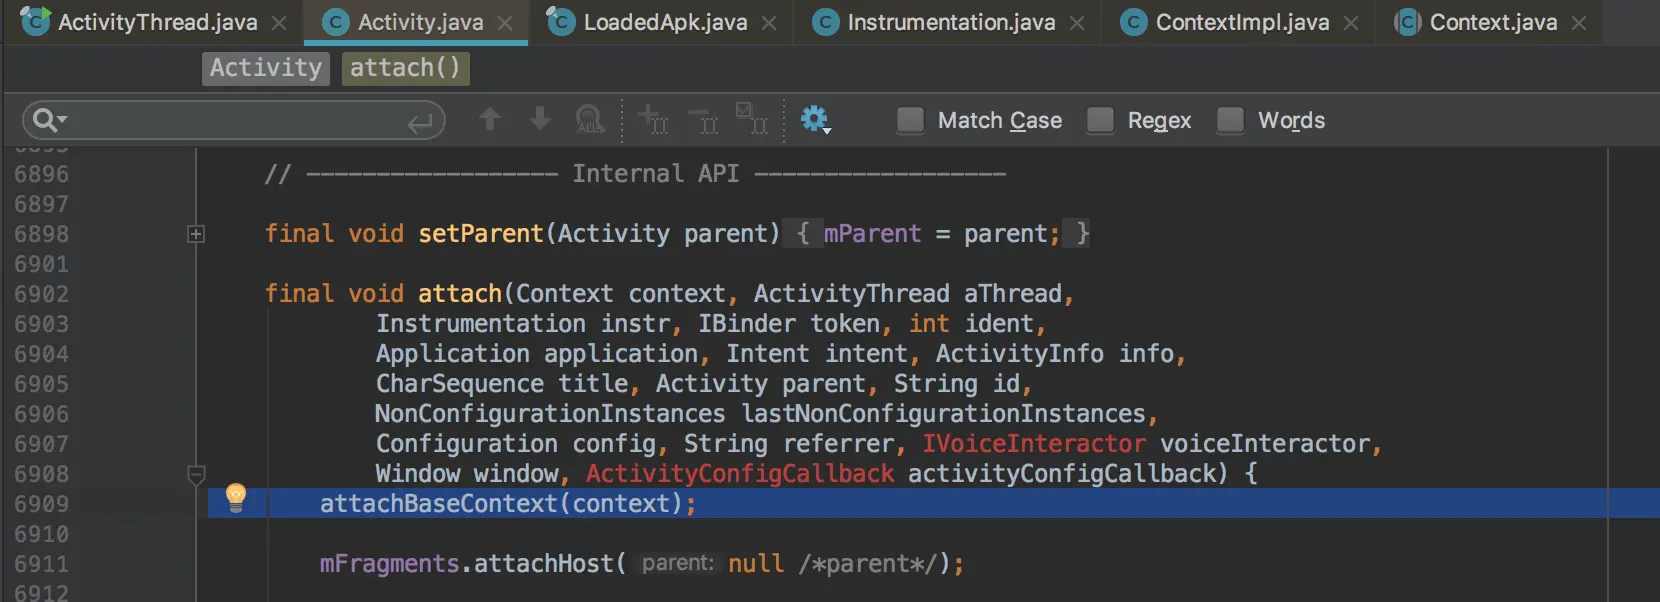
Task: Go to previous occurrence with up arrow
Action: point(489,119)
